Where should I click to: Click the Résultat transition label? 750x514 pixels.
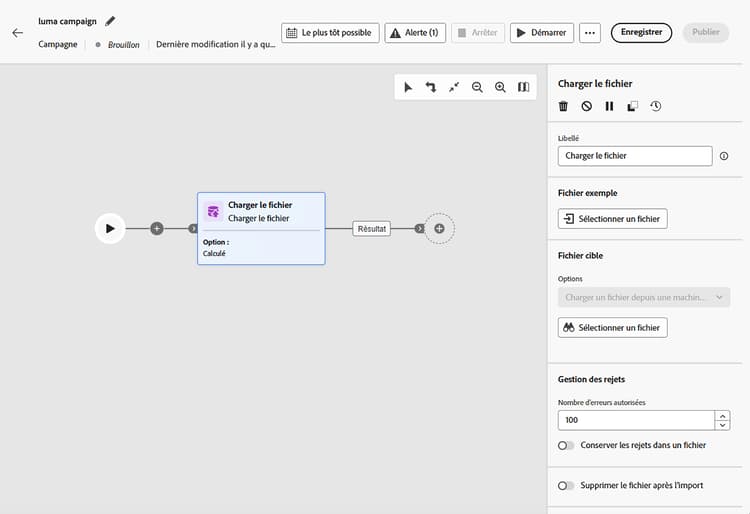pyautogui.click(x=372, y=229)
